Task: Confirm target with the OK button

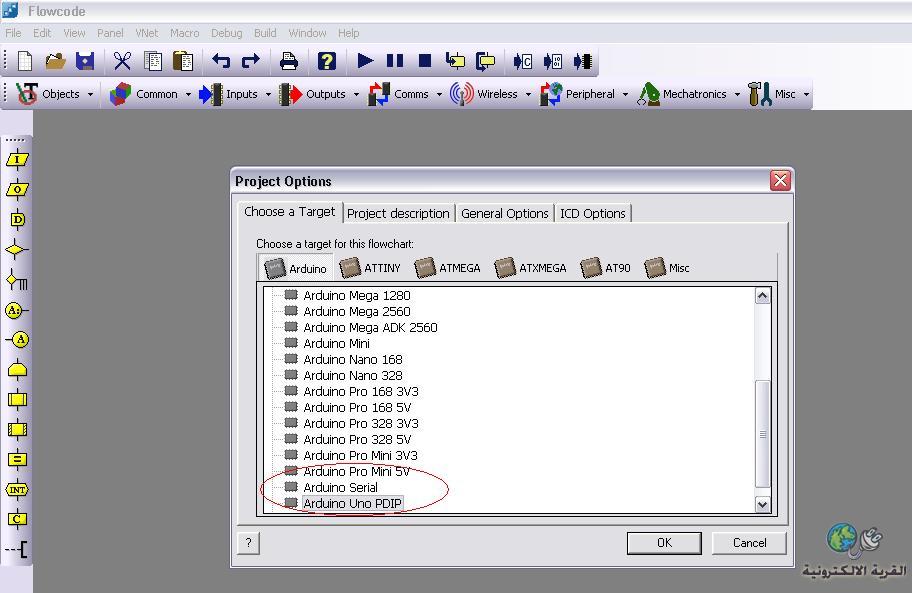Action: coord(664,543)
